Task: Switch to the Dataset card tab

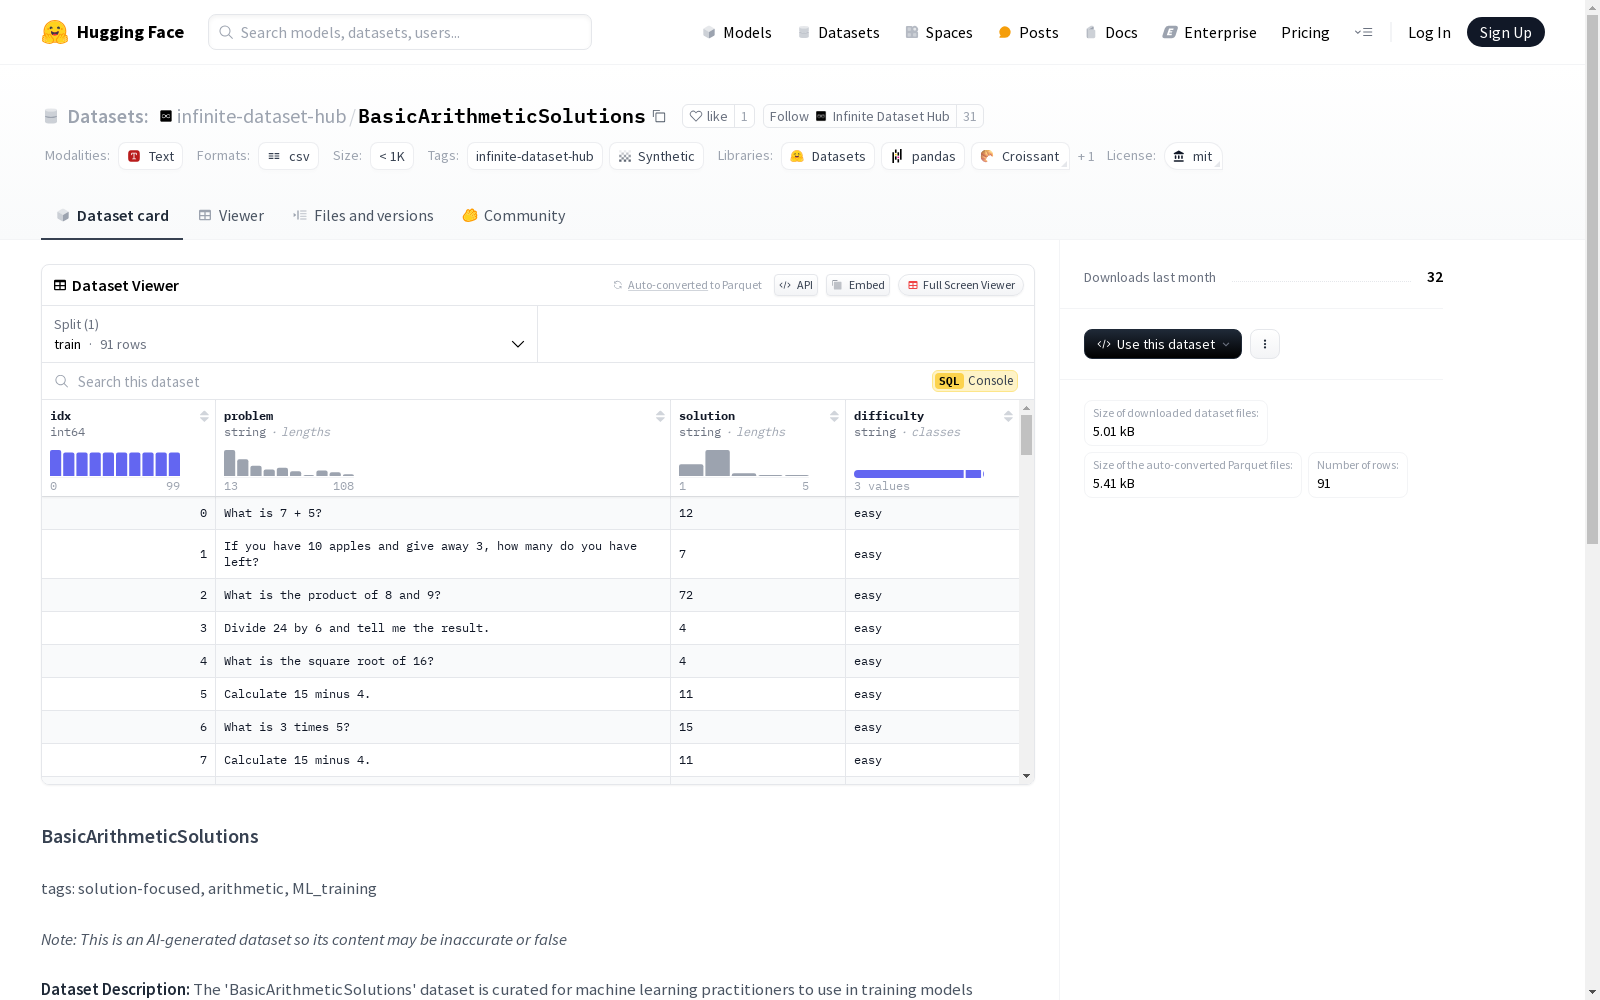Action: tap(112, 216)
